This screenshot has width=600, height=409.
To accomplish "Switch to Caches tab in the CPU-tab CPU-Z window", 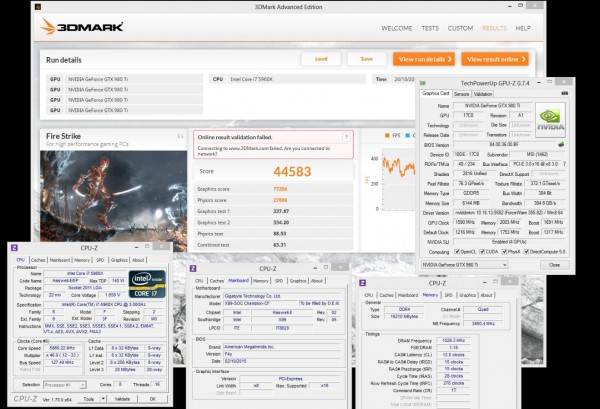I will click(x=38, y=260).
